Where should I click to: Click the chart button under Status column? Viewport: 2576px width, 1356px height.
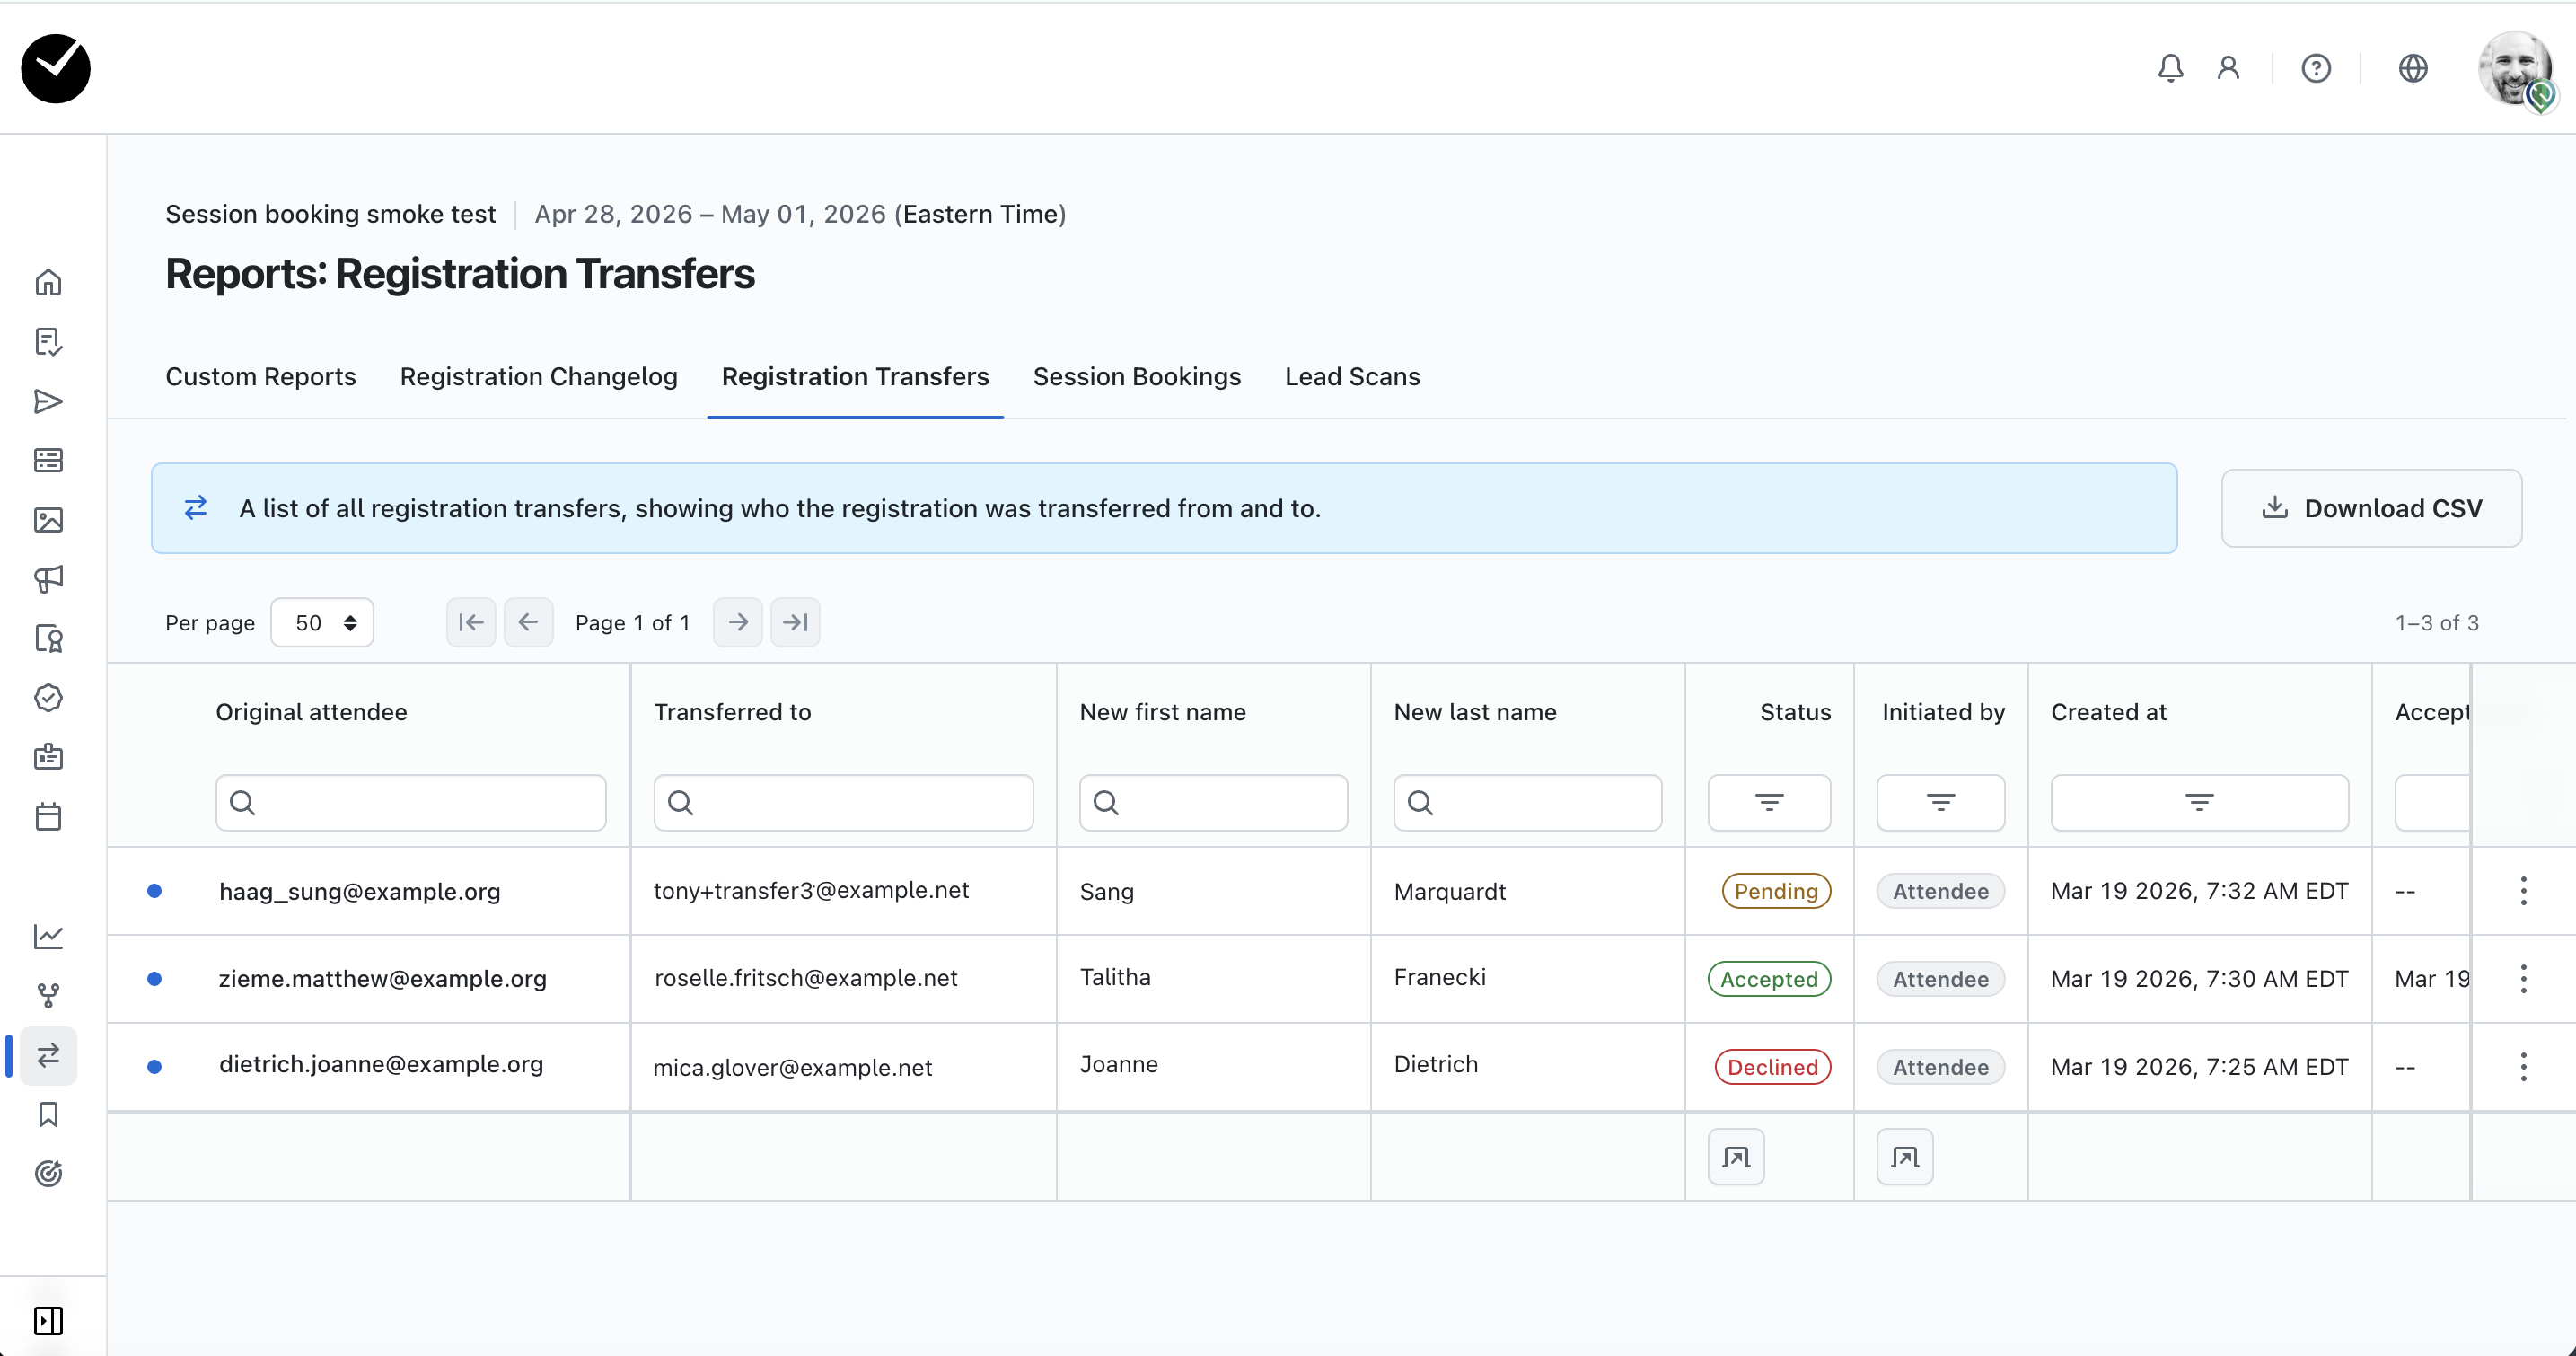(1736, 1157)
